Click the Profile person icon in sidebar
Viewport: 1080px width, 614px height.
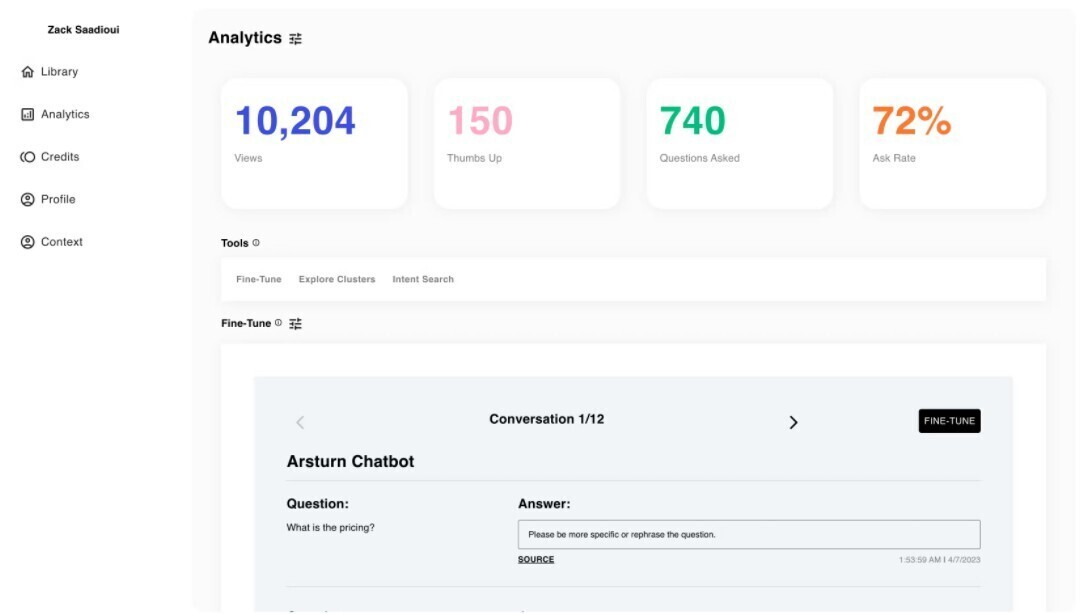28,200
